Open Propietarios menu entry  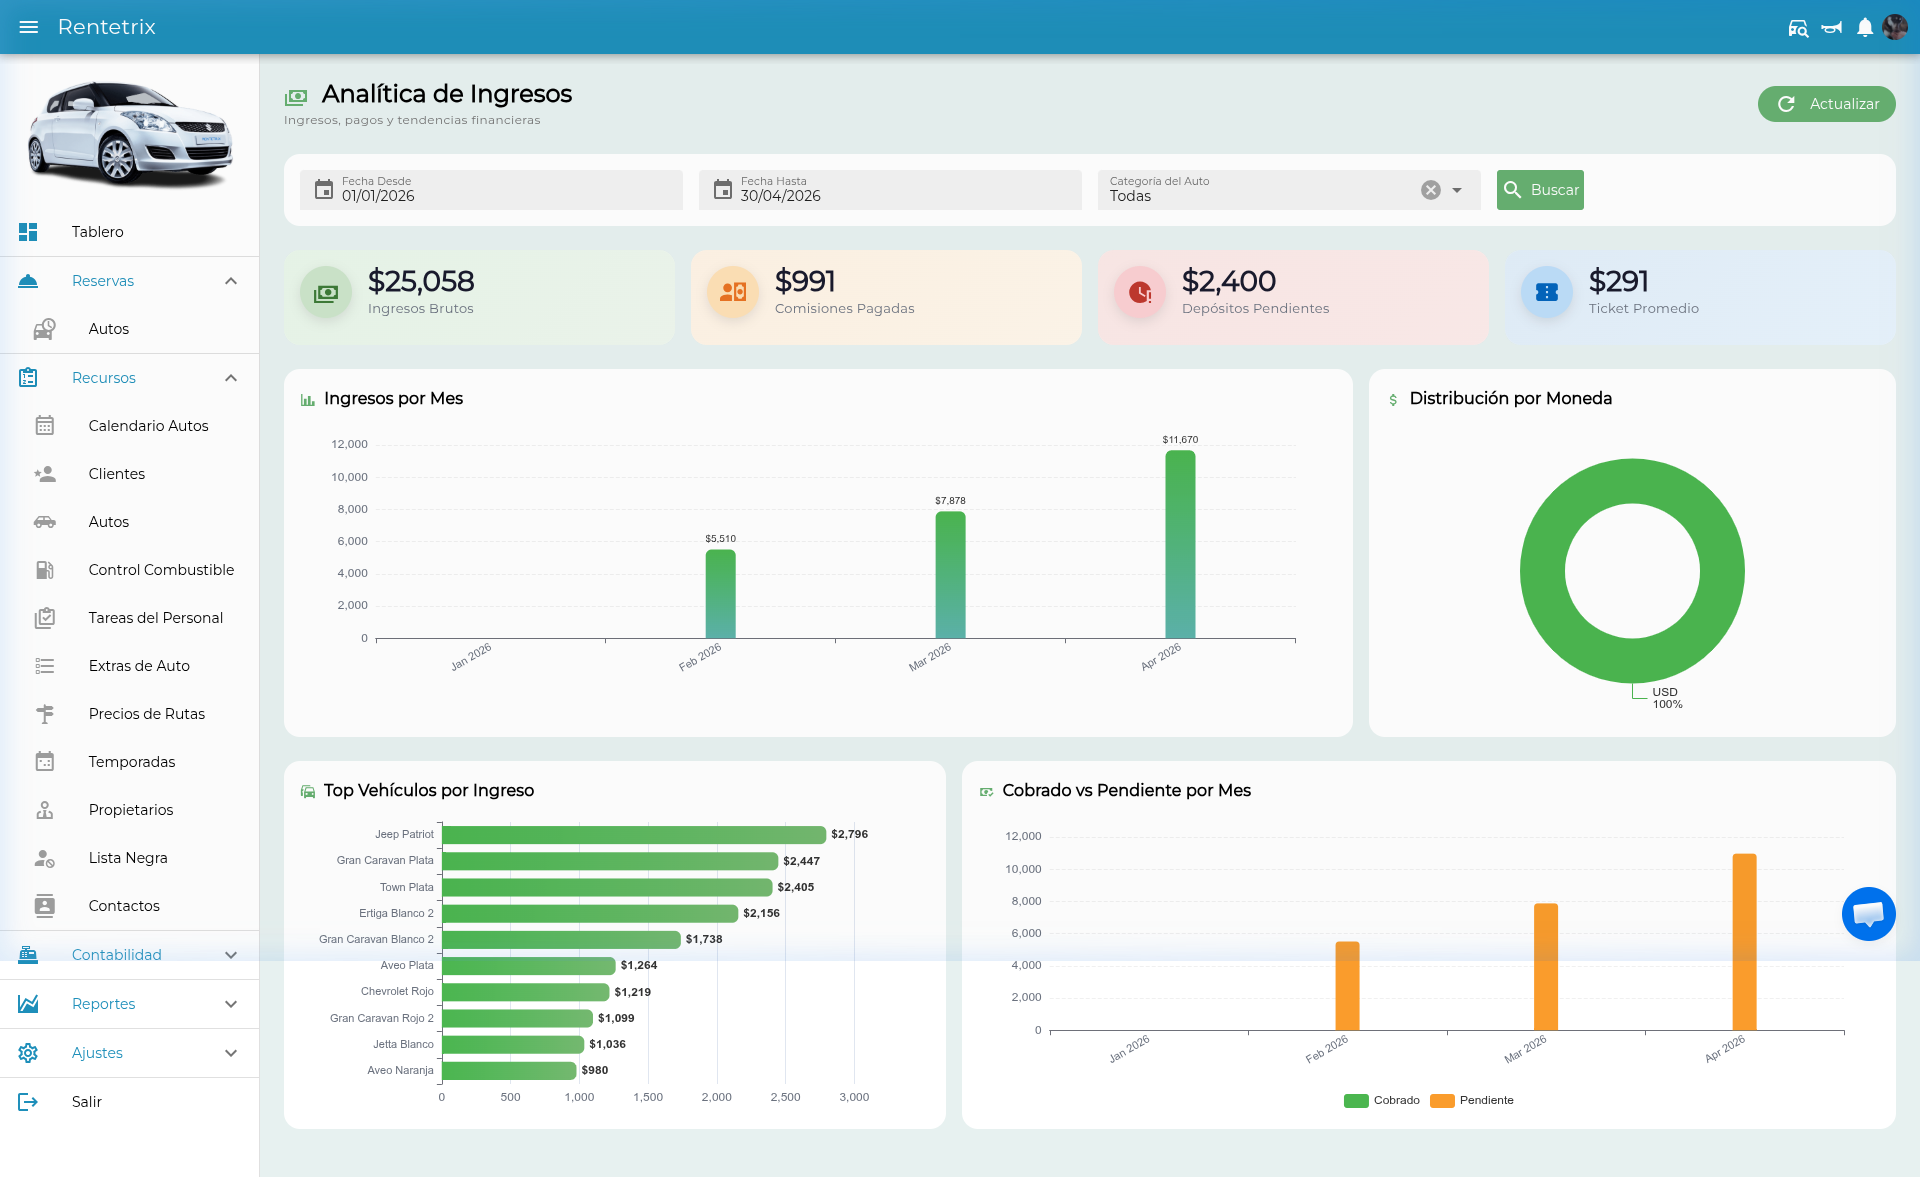130,810
